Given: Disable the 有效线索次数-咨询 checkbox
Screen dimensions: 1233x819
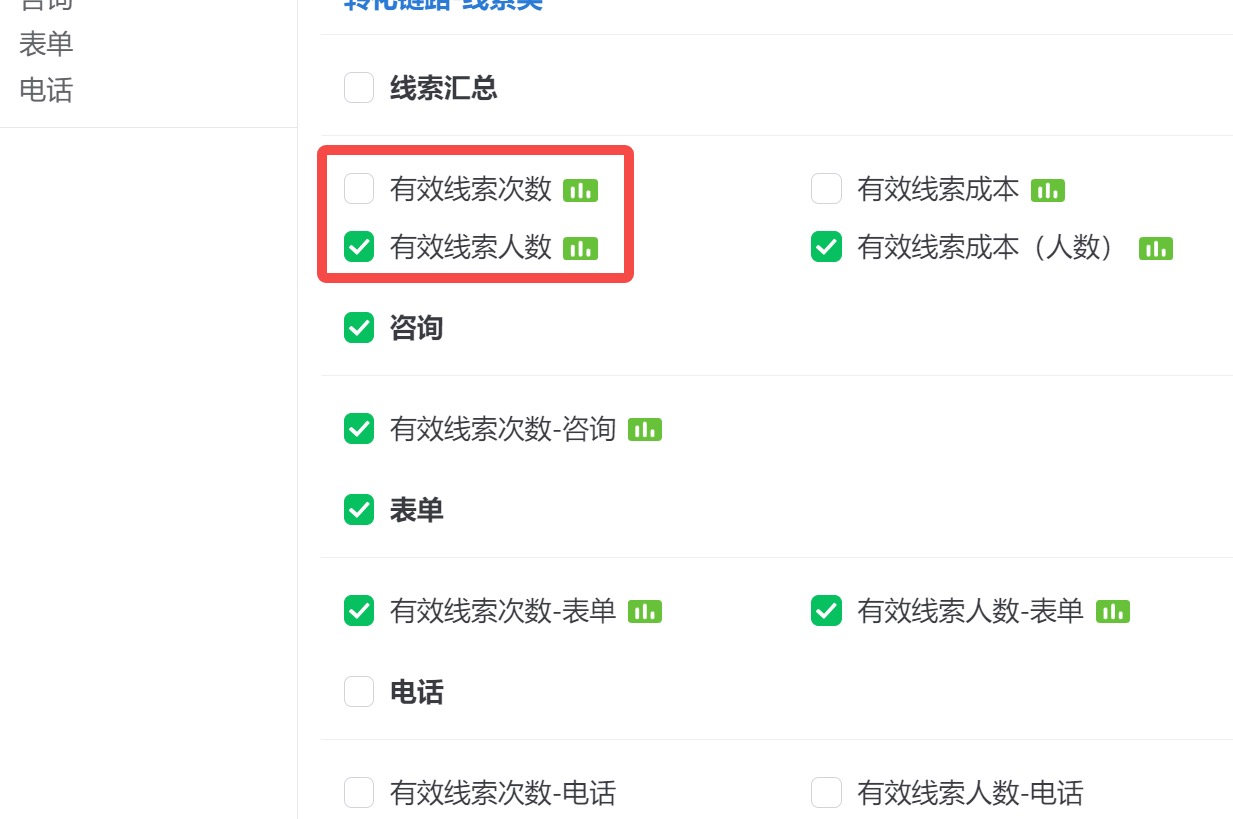Looking at the screenshot, I should [359, 429].
